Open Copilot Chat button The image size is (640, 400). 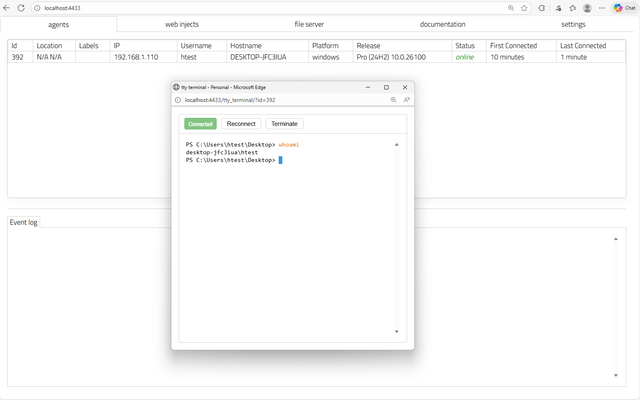[624, 8]
